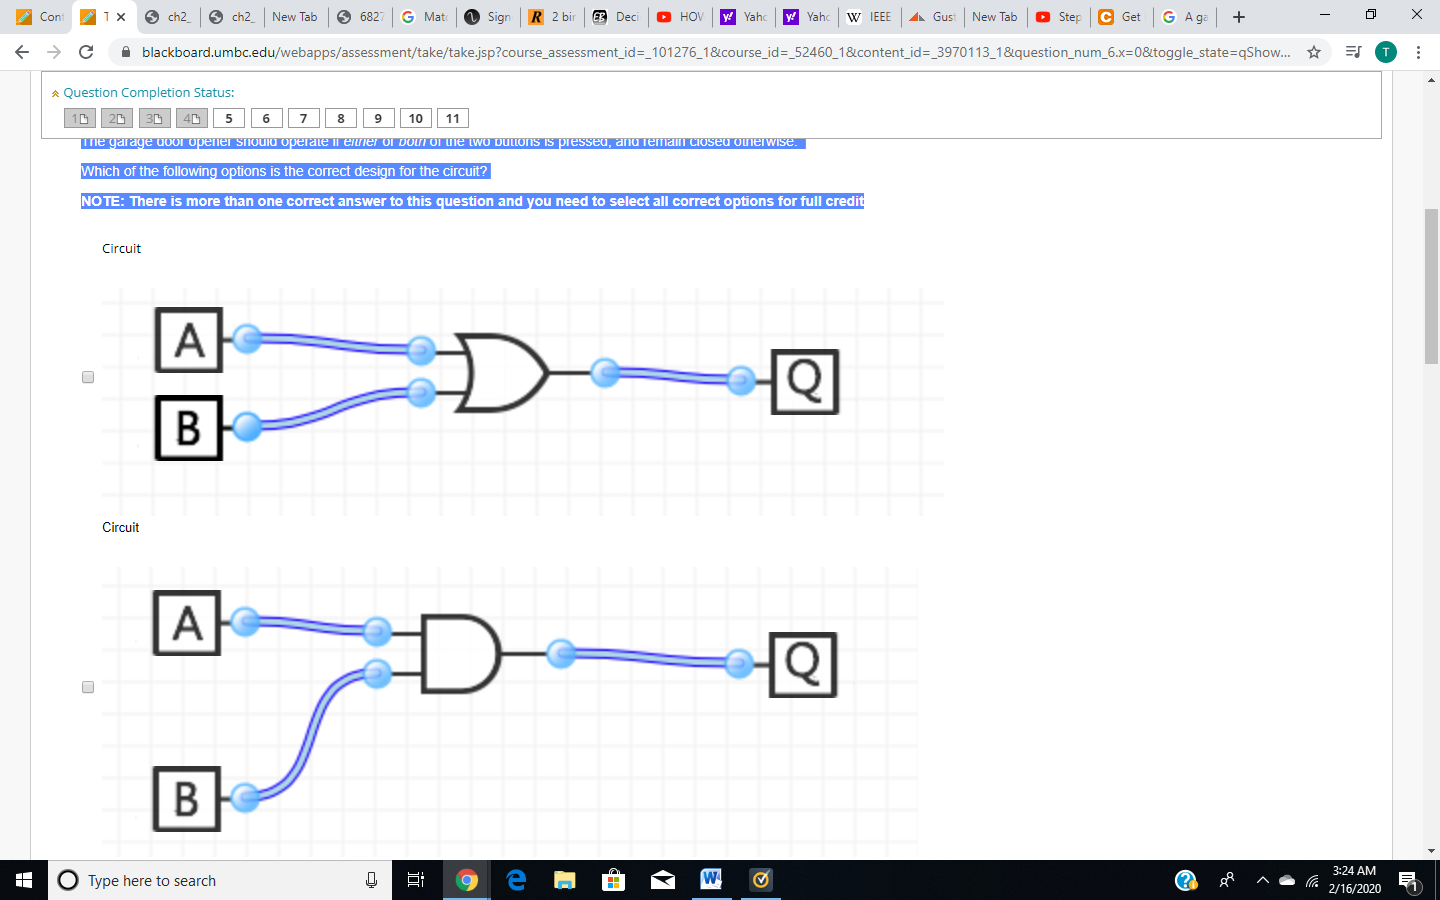
Task: Switch to the 'Get' Chegg tab
Action: (x=1121, y=17)
